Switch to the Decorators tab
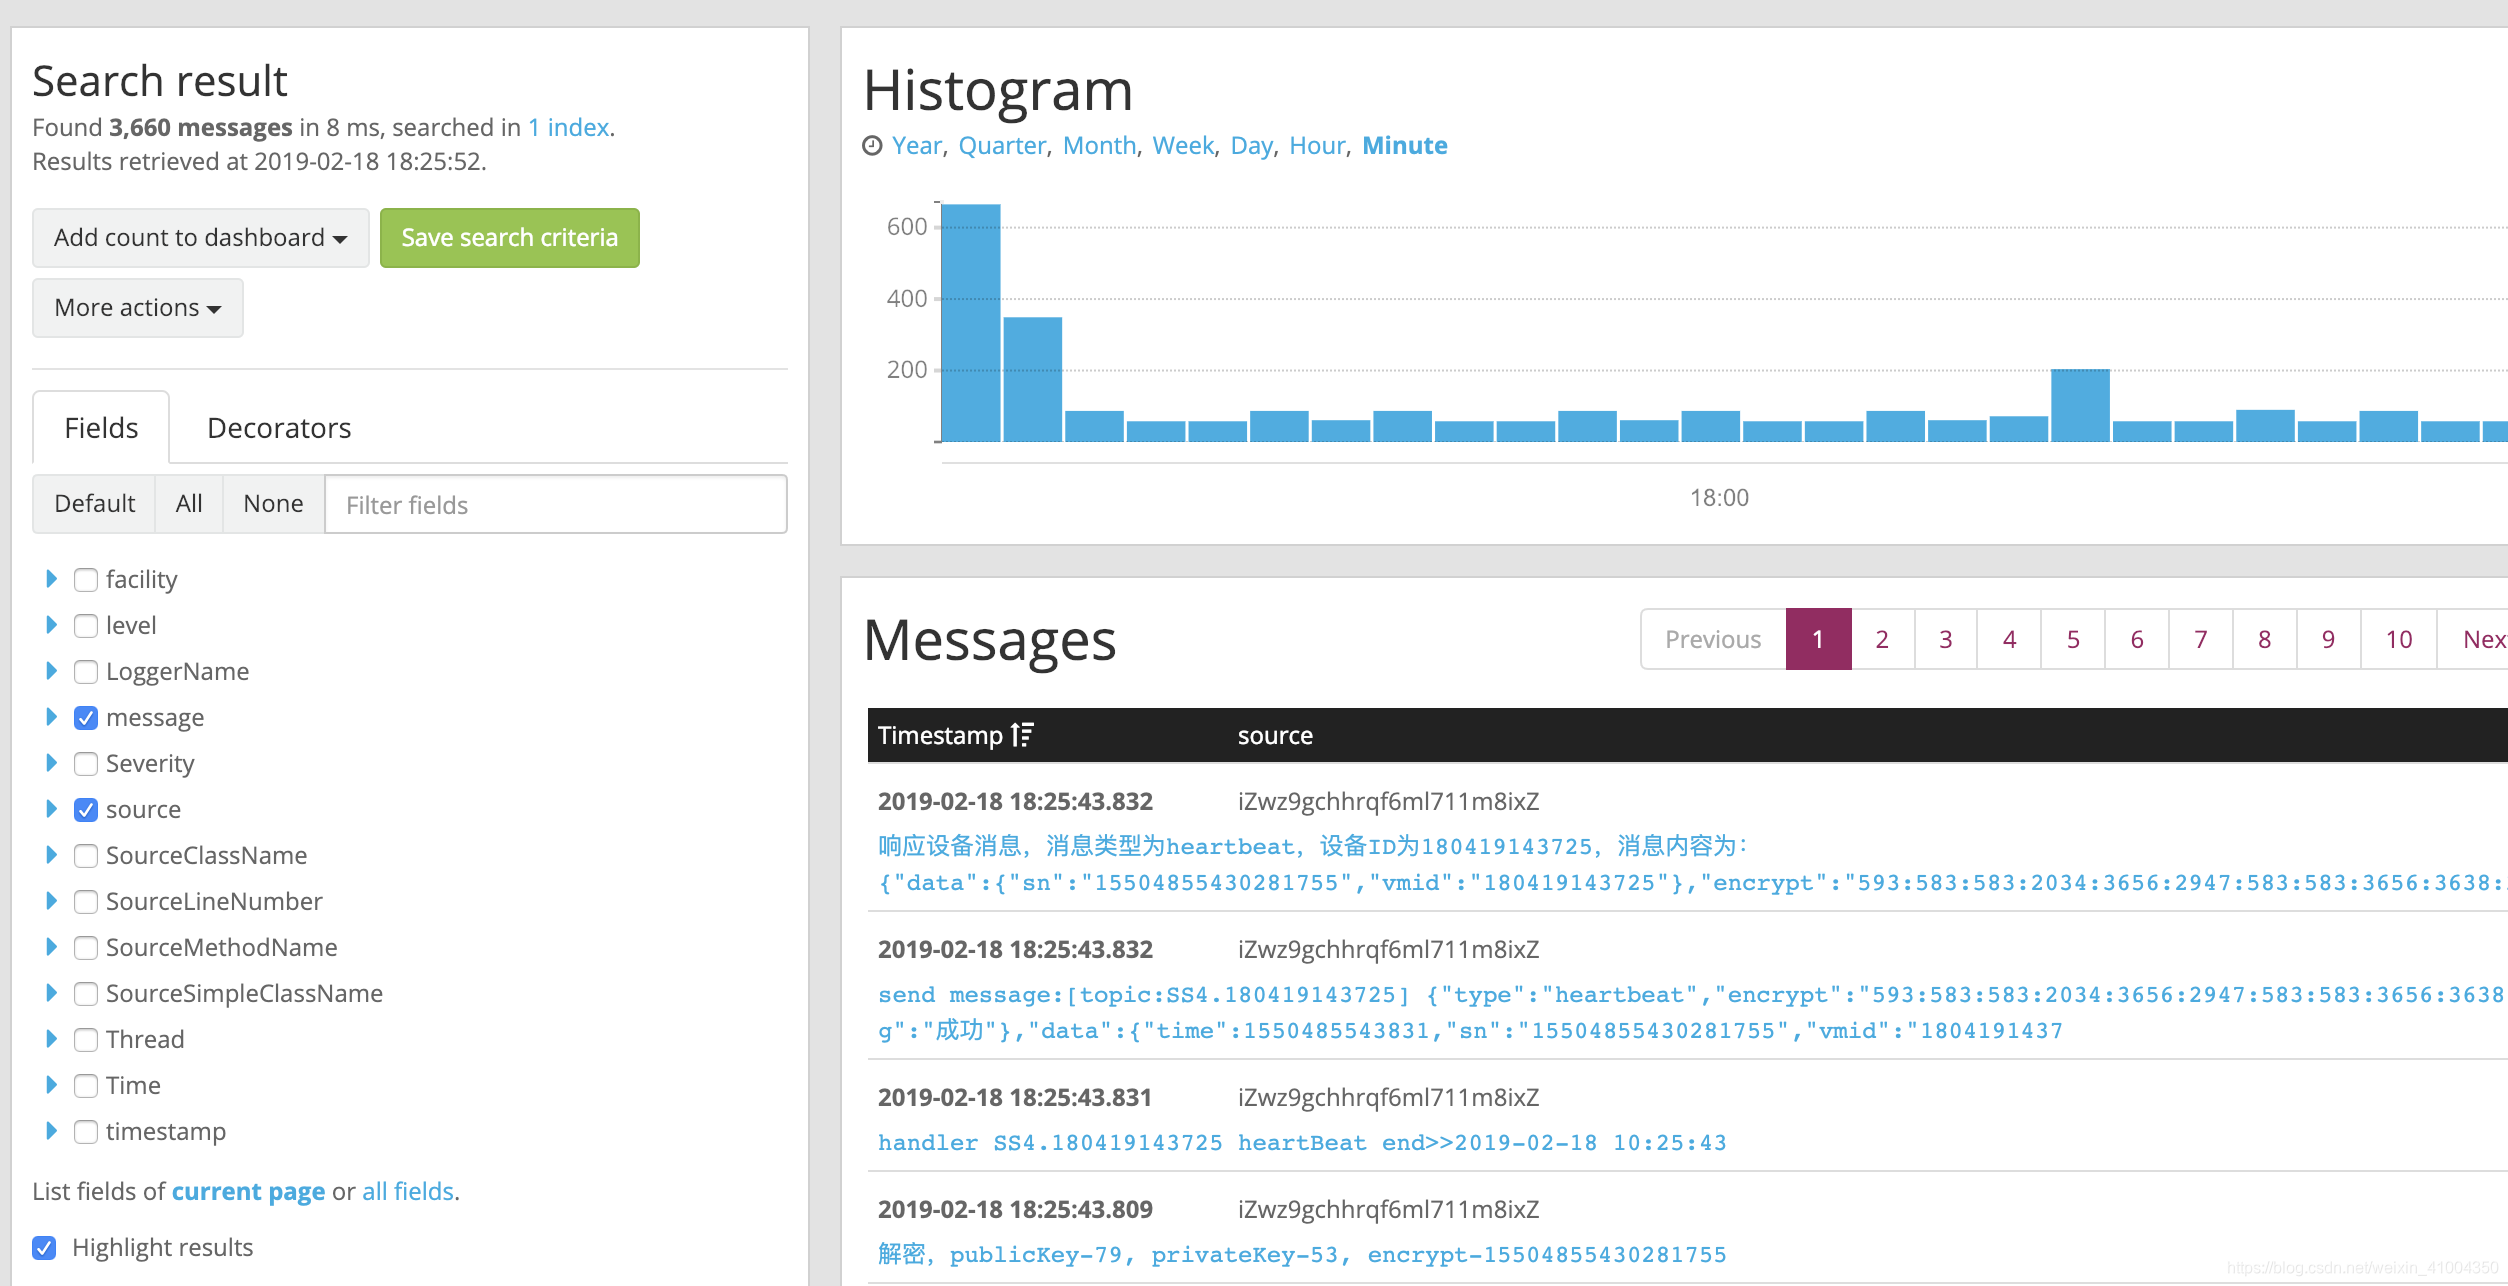Image resolution: width=2508 pixels, height=1286 pixels. coord(279,428)
